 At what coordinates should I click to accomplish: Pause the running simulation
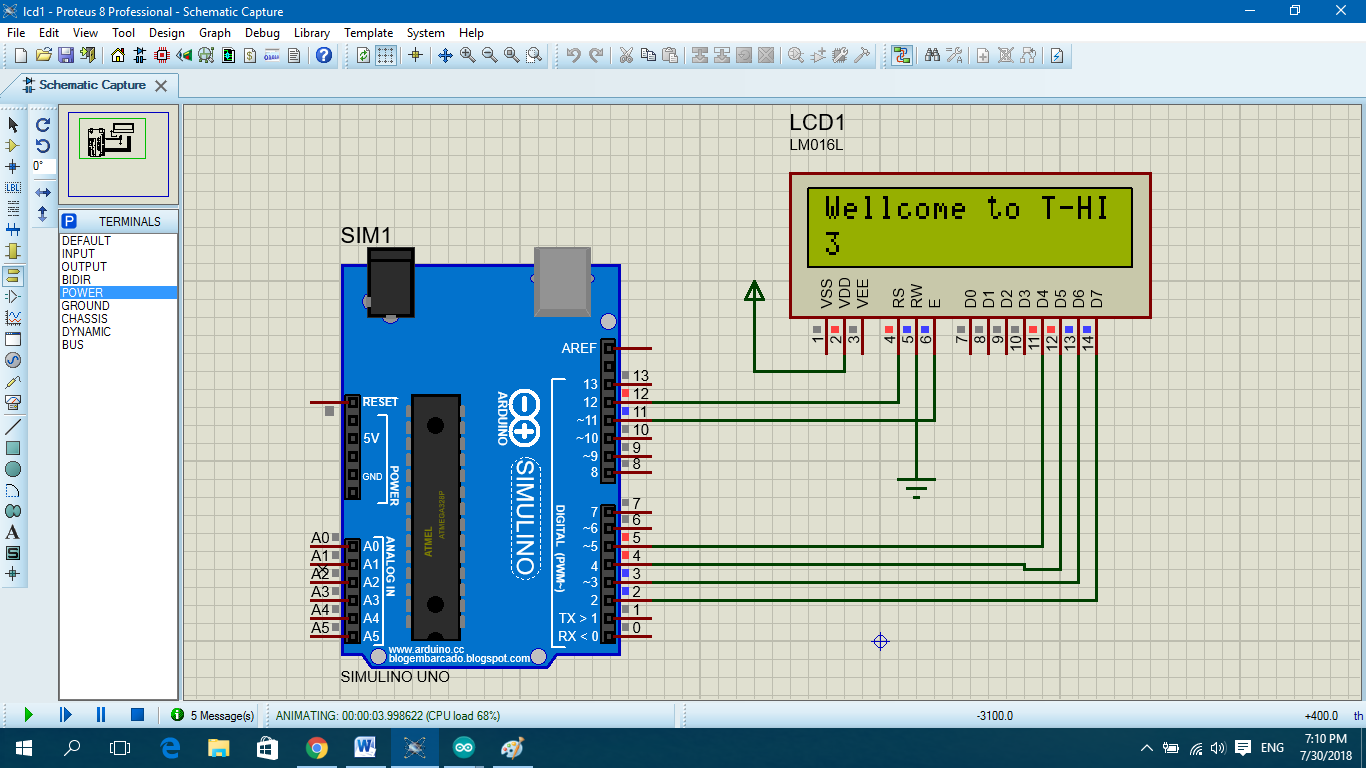100,714
